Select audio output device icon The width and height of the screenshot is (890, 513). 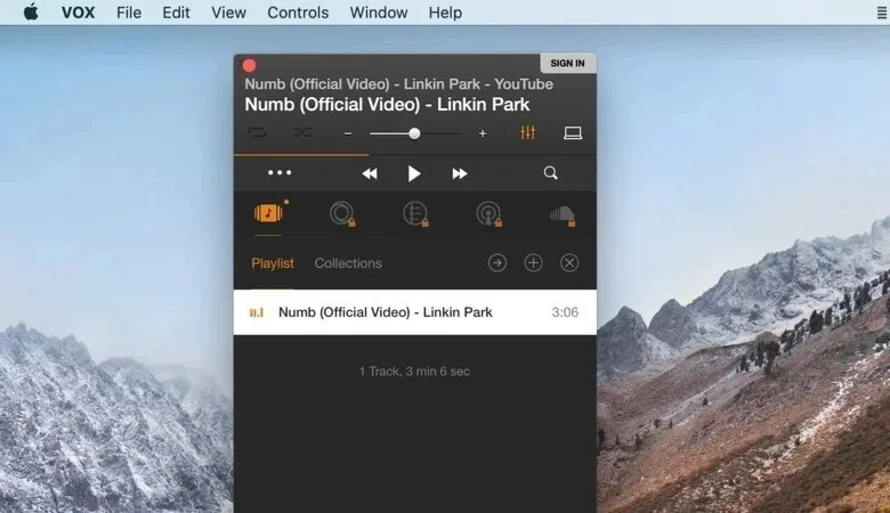point(573,133)
